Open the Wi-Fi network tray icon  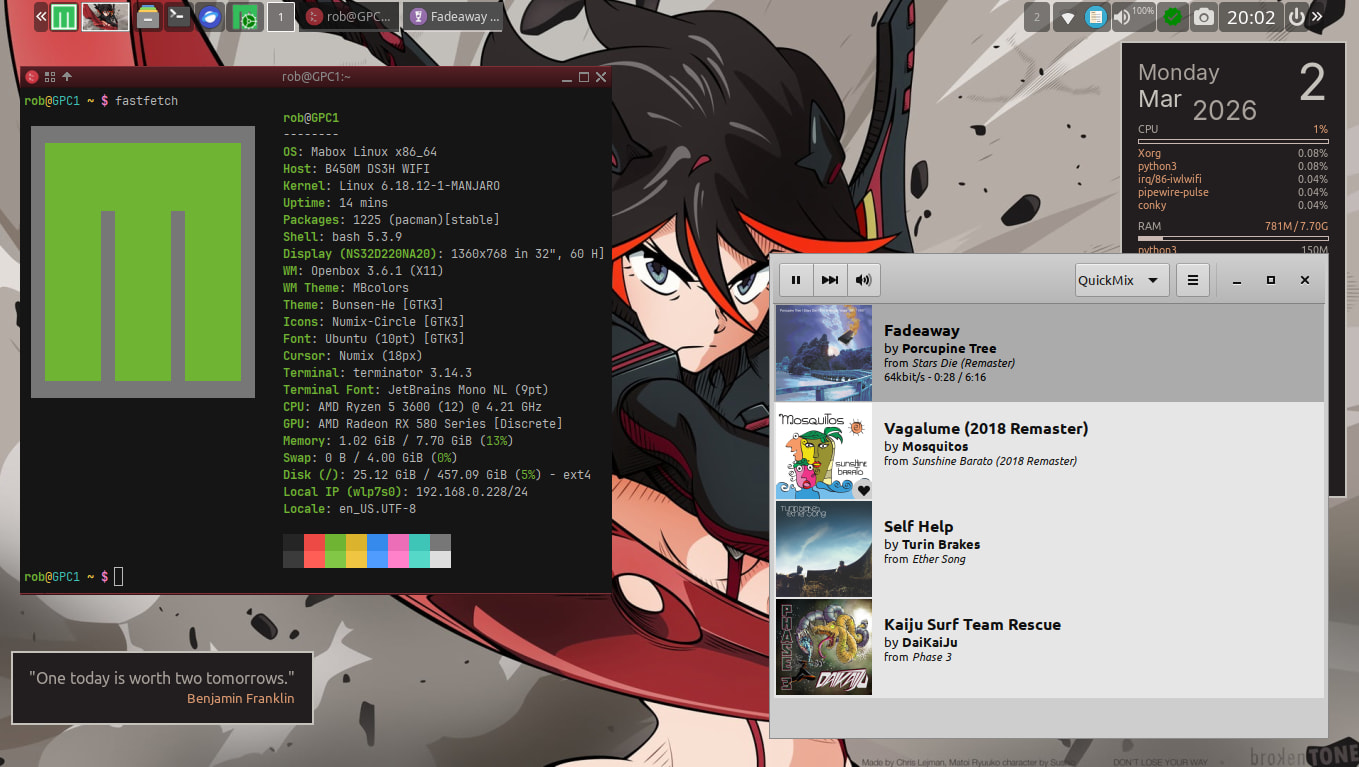point(1068,17)
